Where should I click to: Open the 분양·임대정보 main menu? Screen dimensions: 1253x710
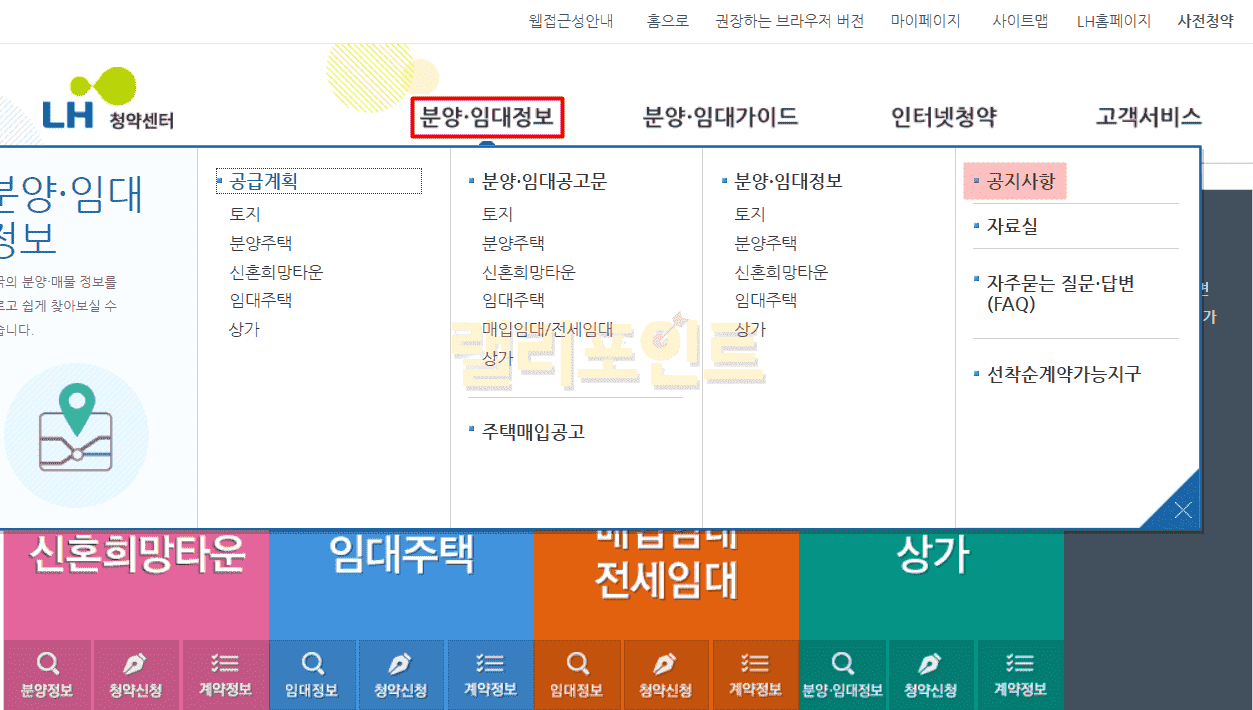(487, 118)
